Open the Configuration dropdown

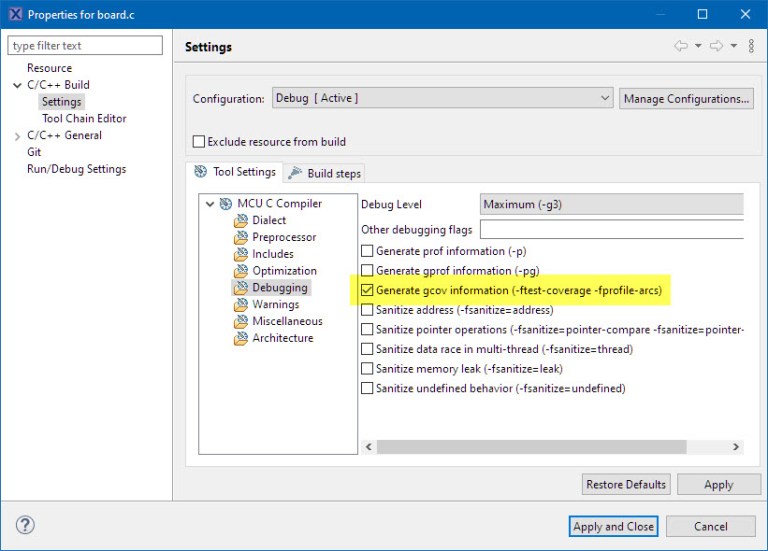[443, 98]
